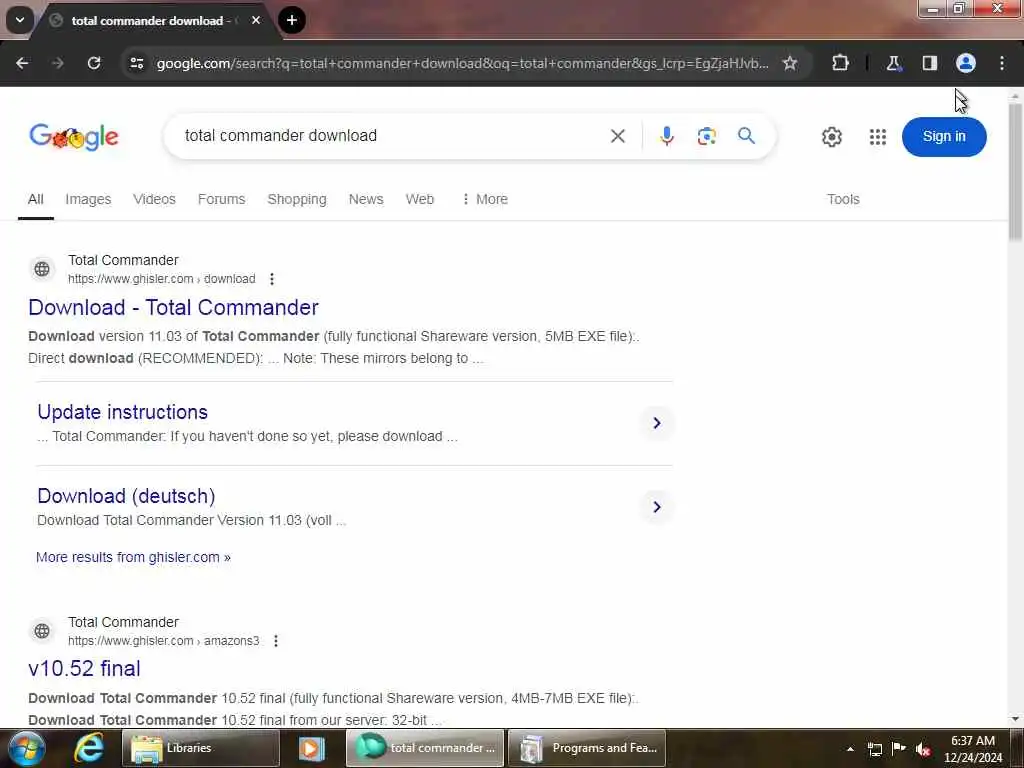Show hidden tray icons arrow
Image resolution: width=1024 pixels, height=768 pixels.
[850, 749]
